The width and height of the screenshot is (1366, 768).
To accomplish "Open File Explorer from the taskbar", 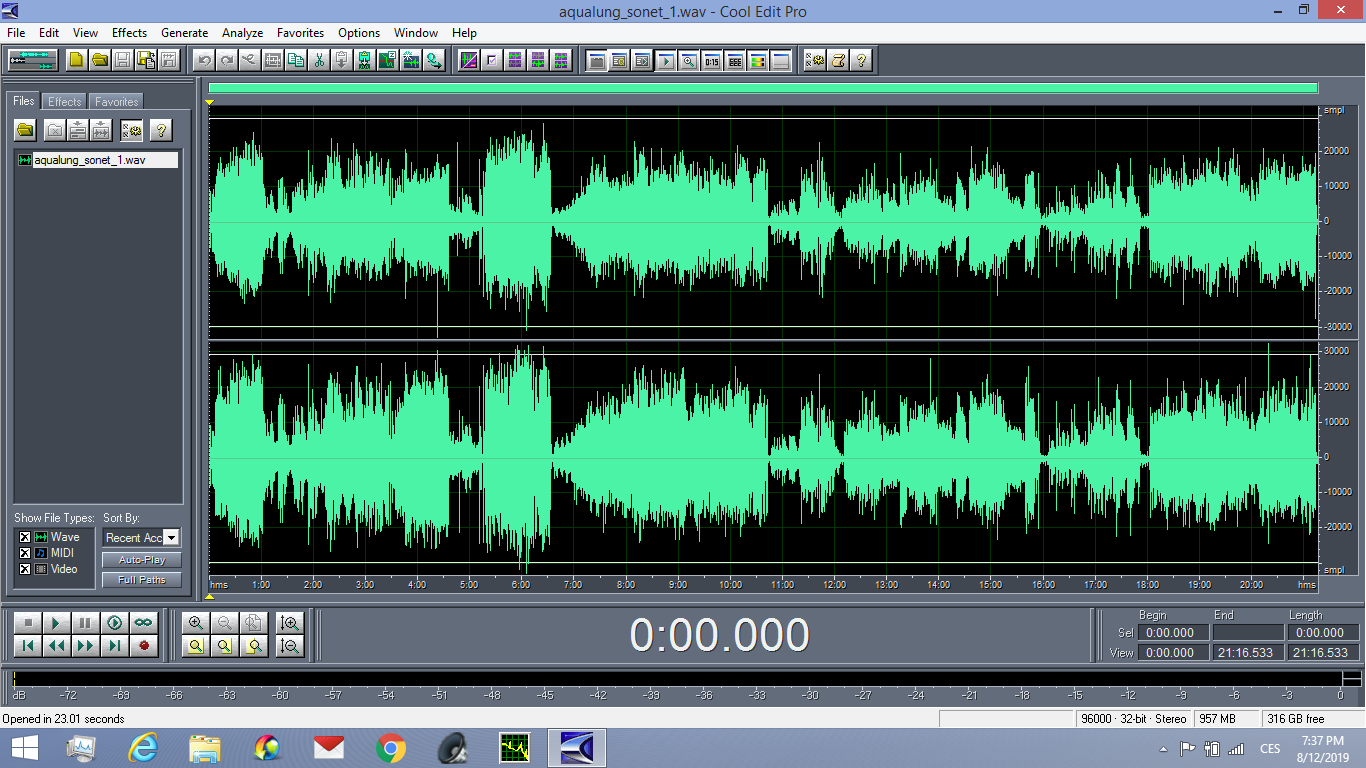I will (205, 748).
